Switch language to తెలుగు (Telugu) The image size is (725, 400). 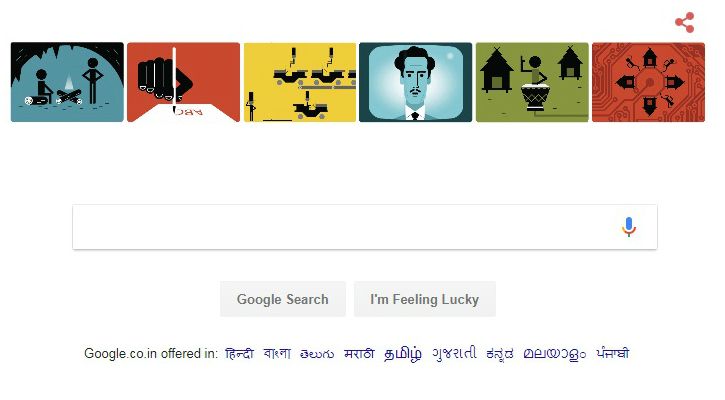pos(317,354)
